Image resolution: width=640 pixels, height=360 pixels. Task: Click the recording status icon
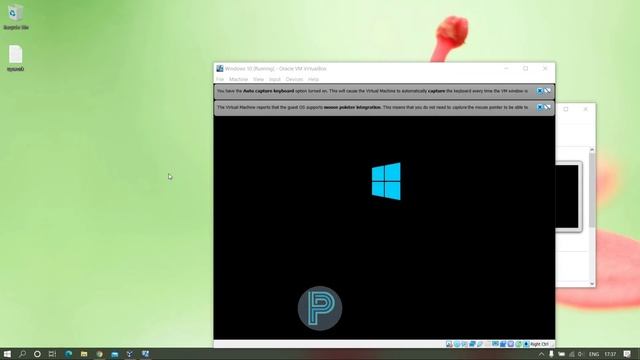503,344
